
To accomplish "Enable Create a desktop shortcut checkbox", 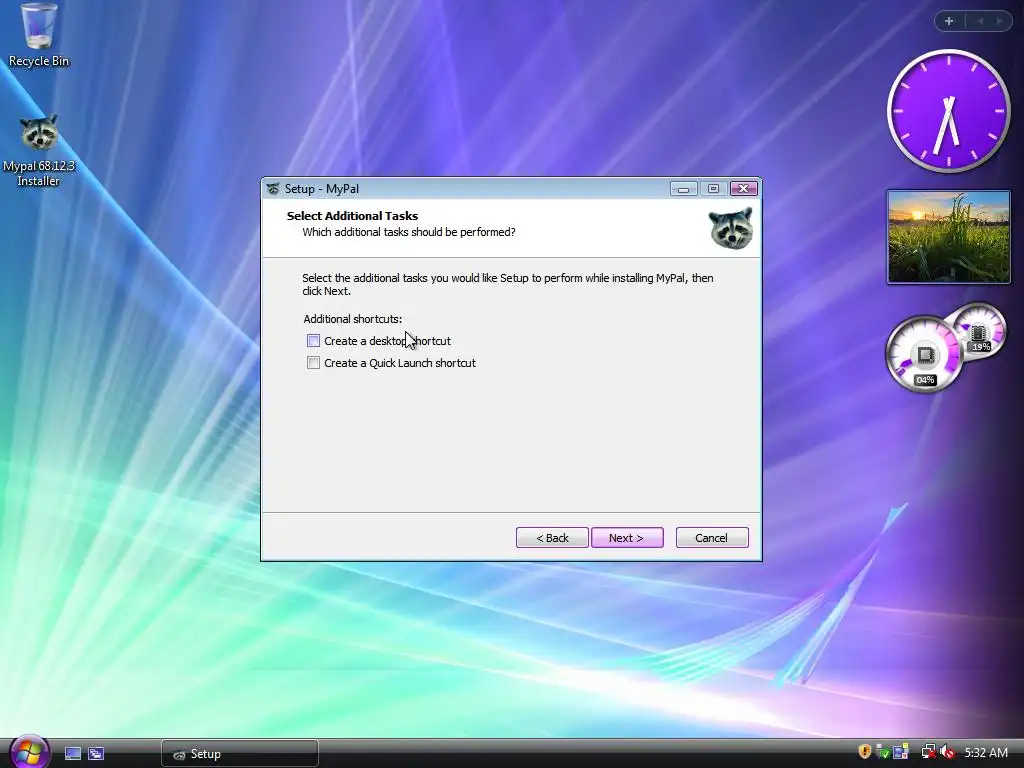I will pos(313,341).
